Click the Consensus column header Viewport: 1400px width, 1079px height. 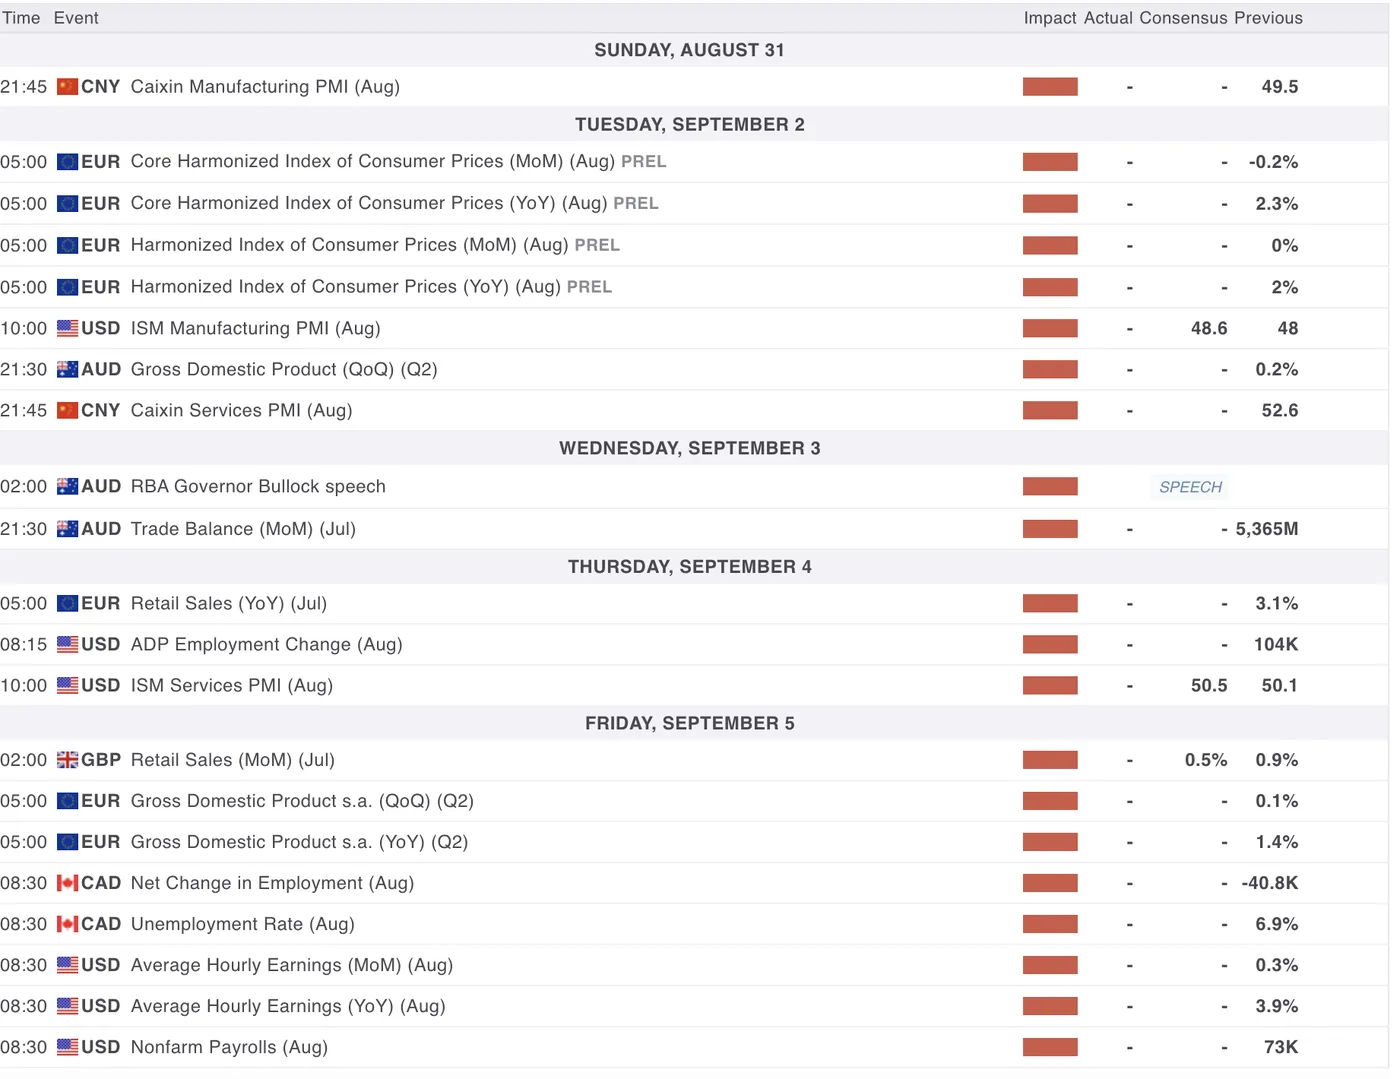click(x=1183, y=18)
